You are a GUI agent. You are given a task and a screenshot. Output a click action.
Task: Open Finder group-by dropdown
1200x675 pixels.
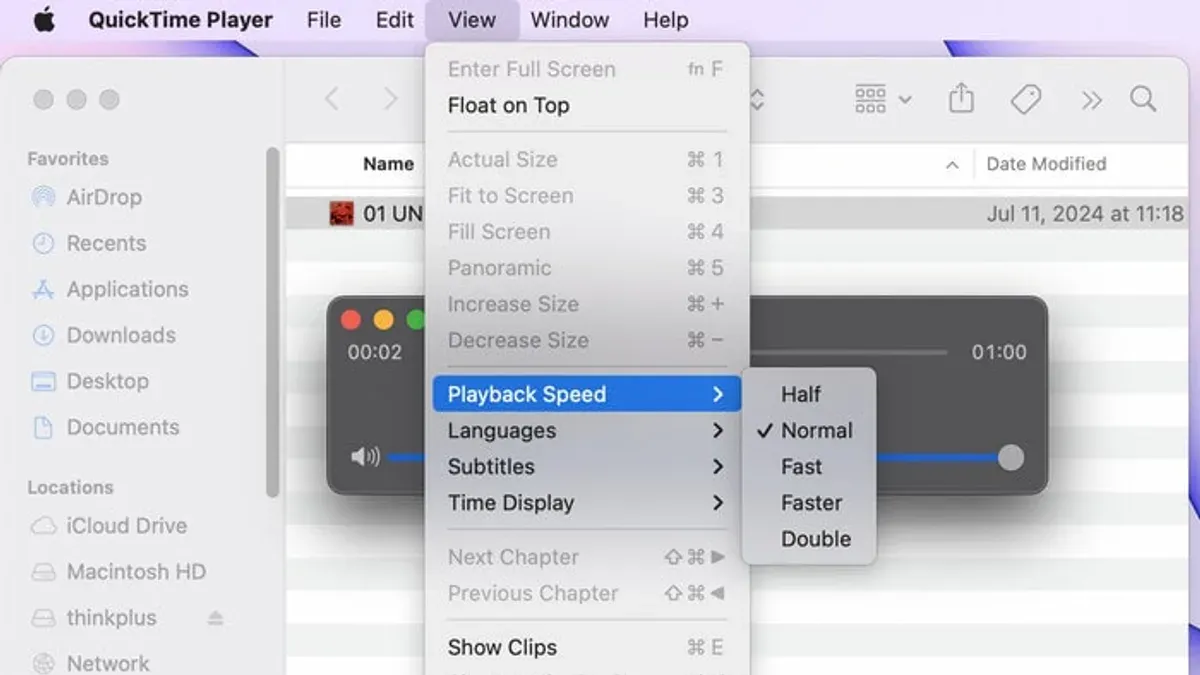(882, 99)
